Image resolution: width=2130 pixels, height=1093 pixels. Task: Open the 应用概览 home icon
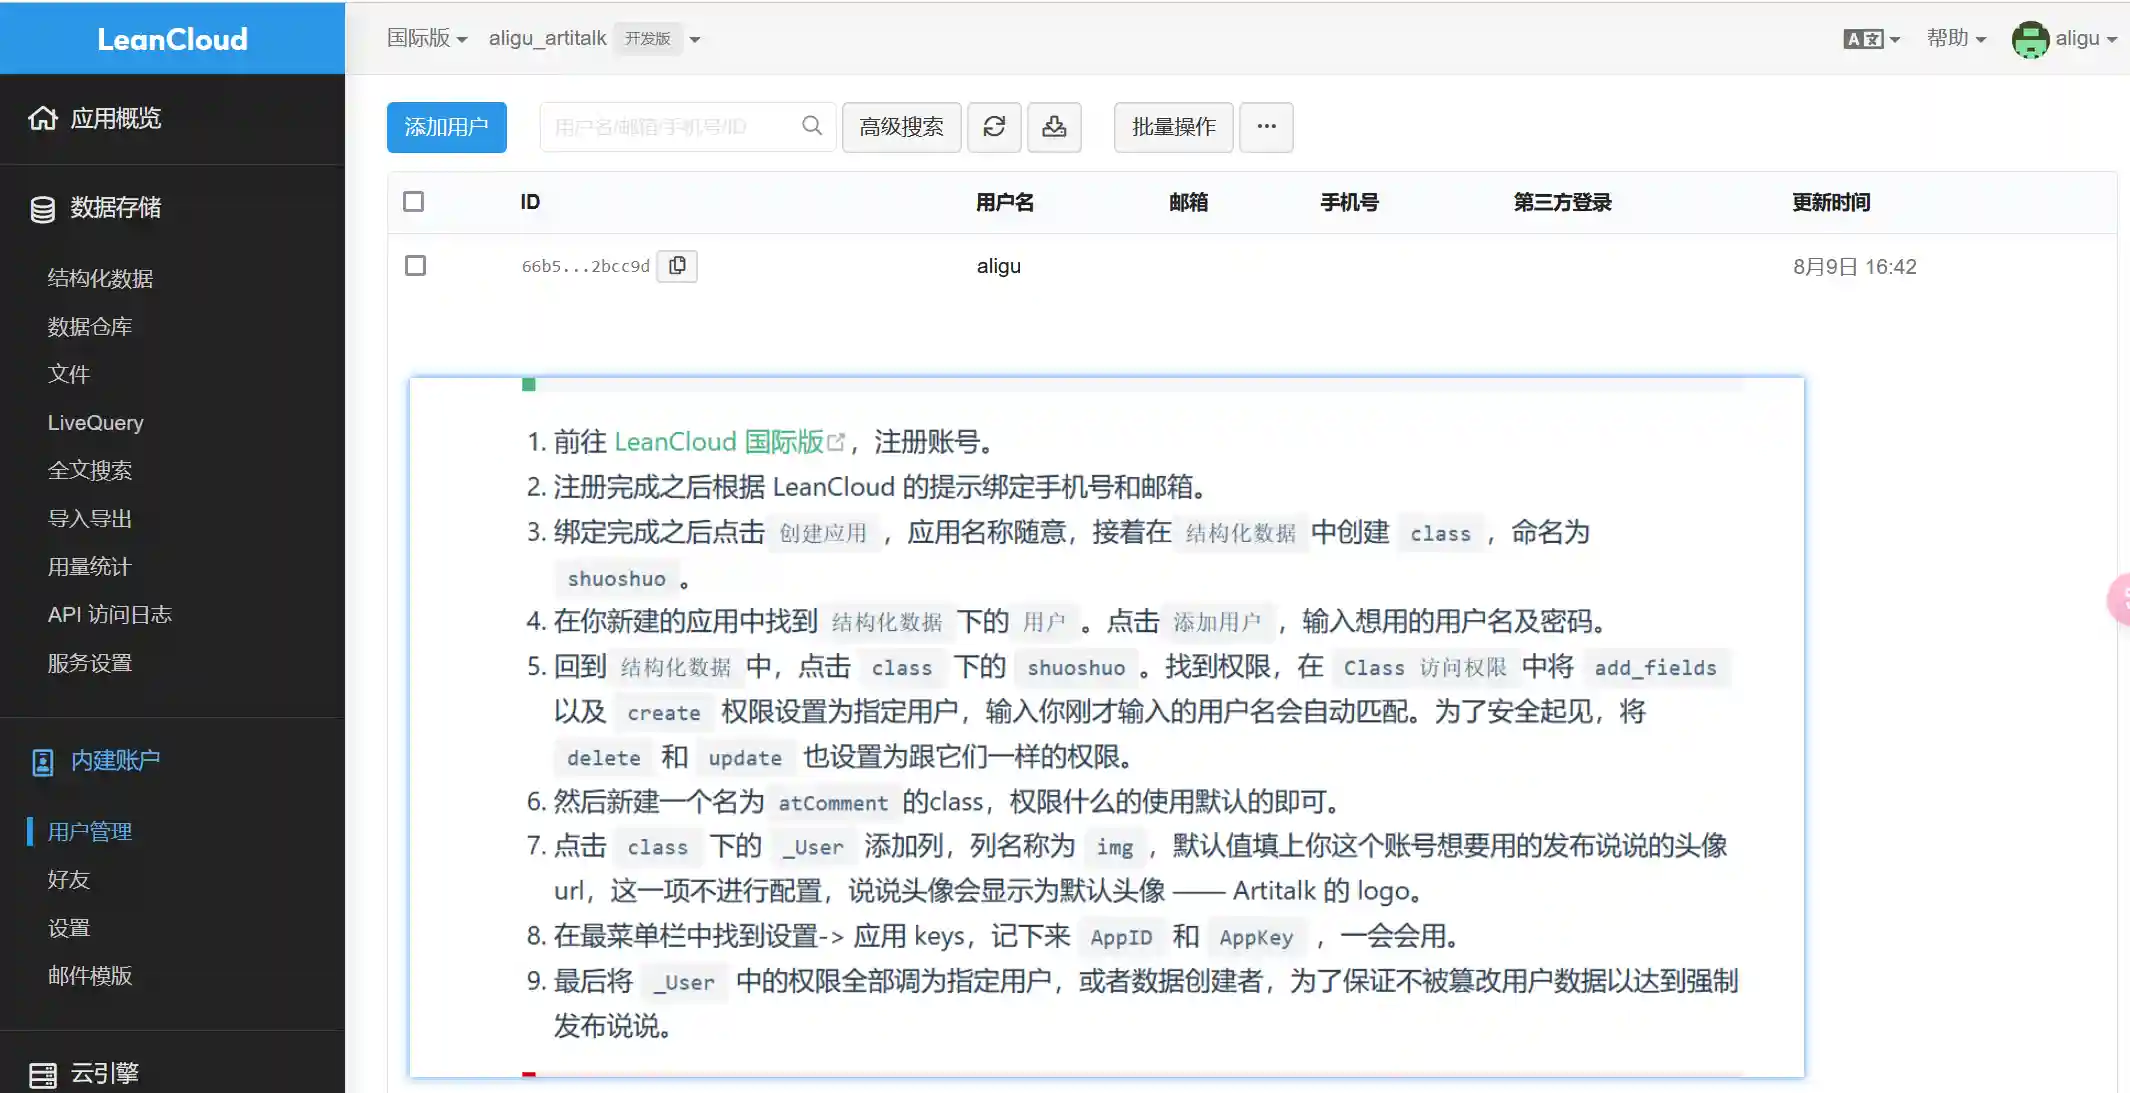pos(43,118)
